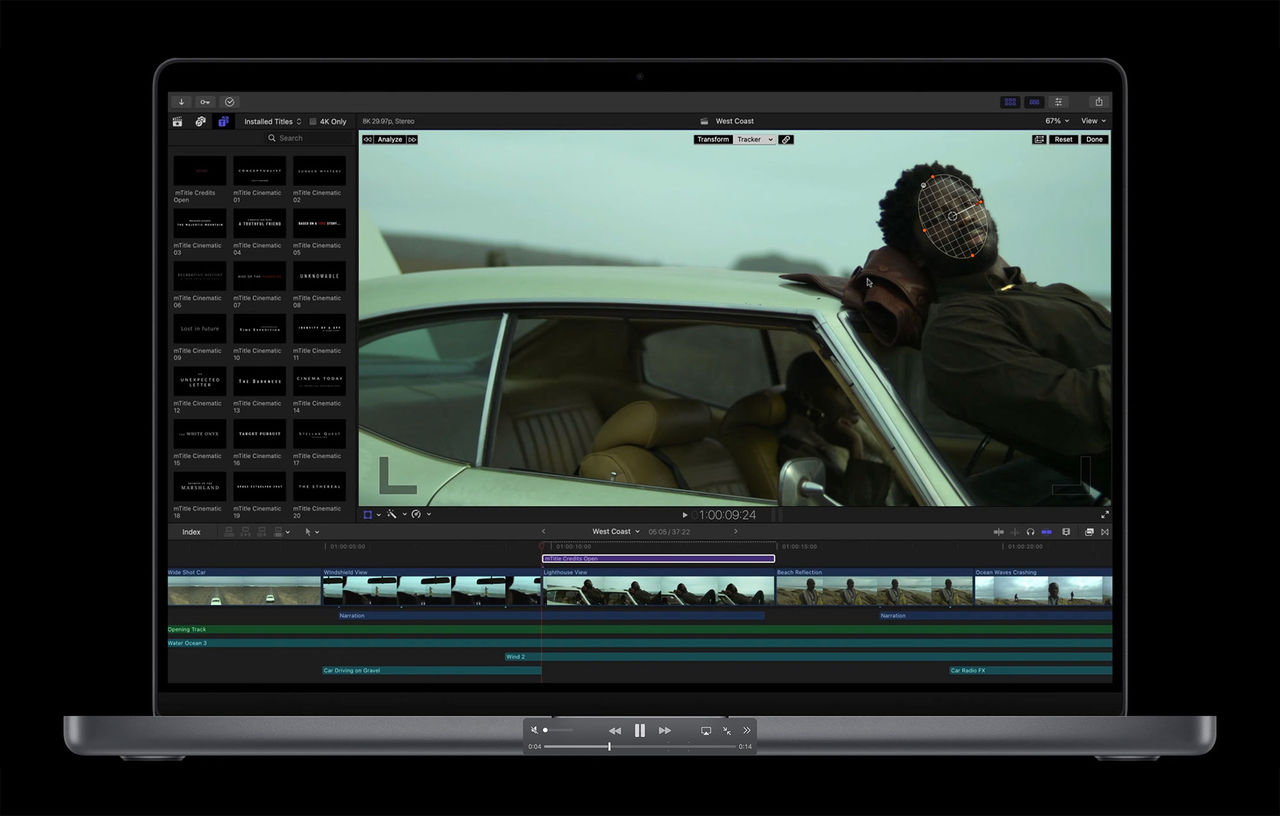Open the retime speedometer menu

421,514
